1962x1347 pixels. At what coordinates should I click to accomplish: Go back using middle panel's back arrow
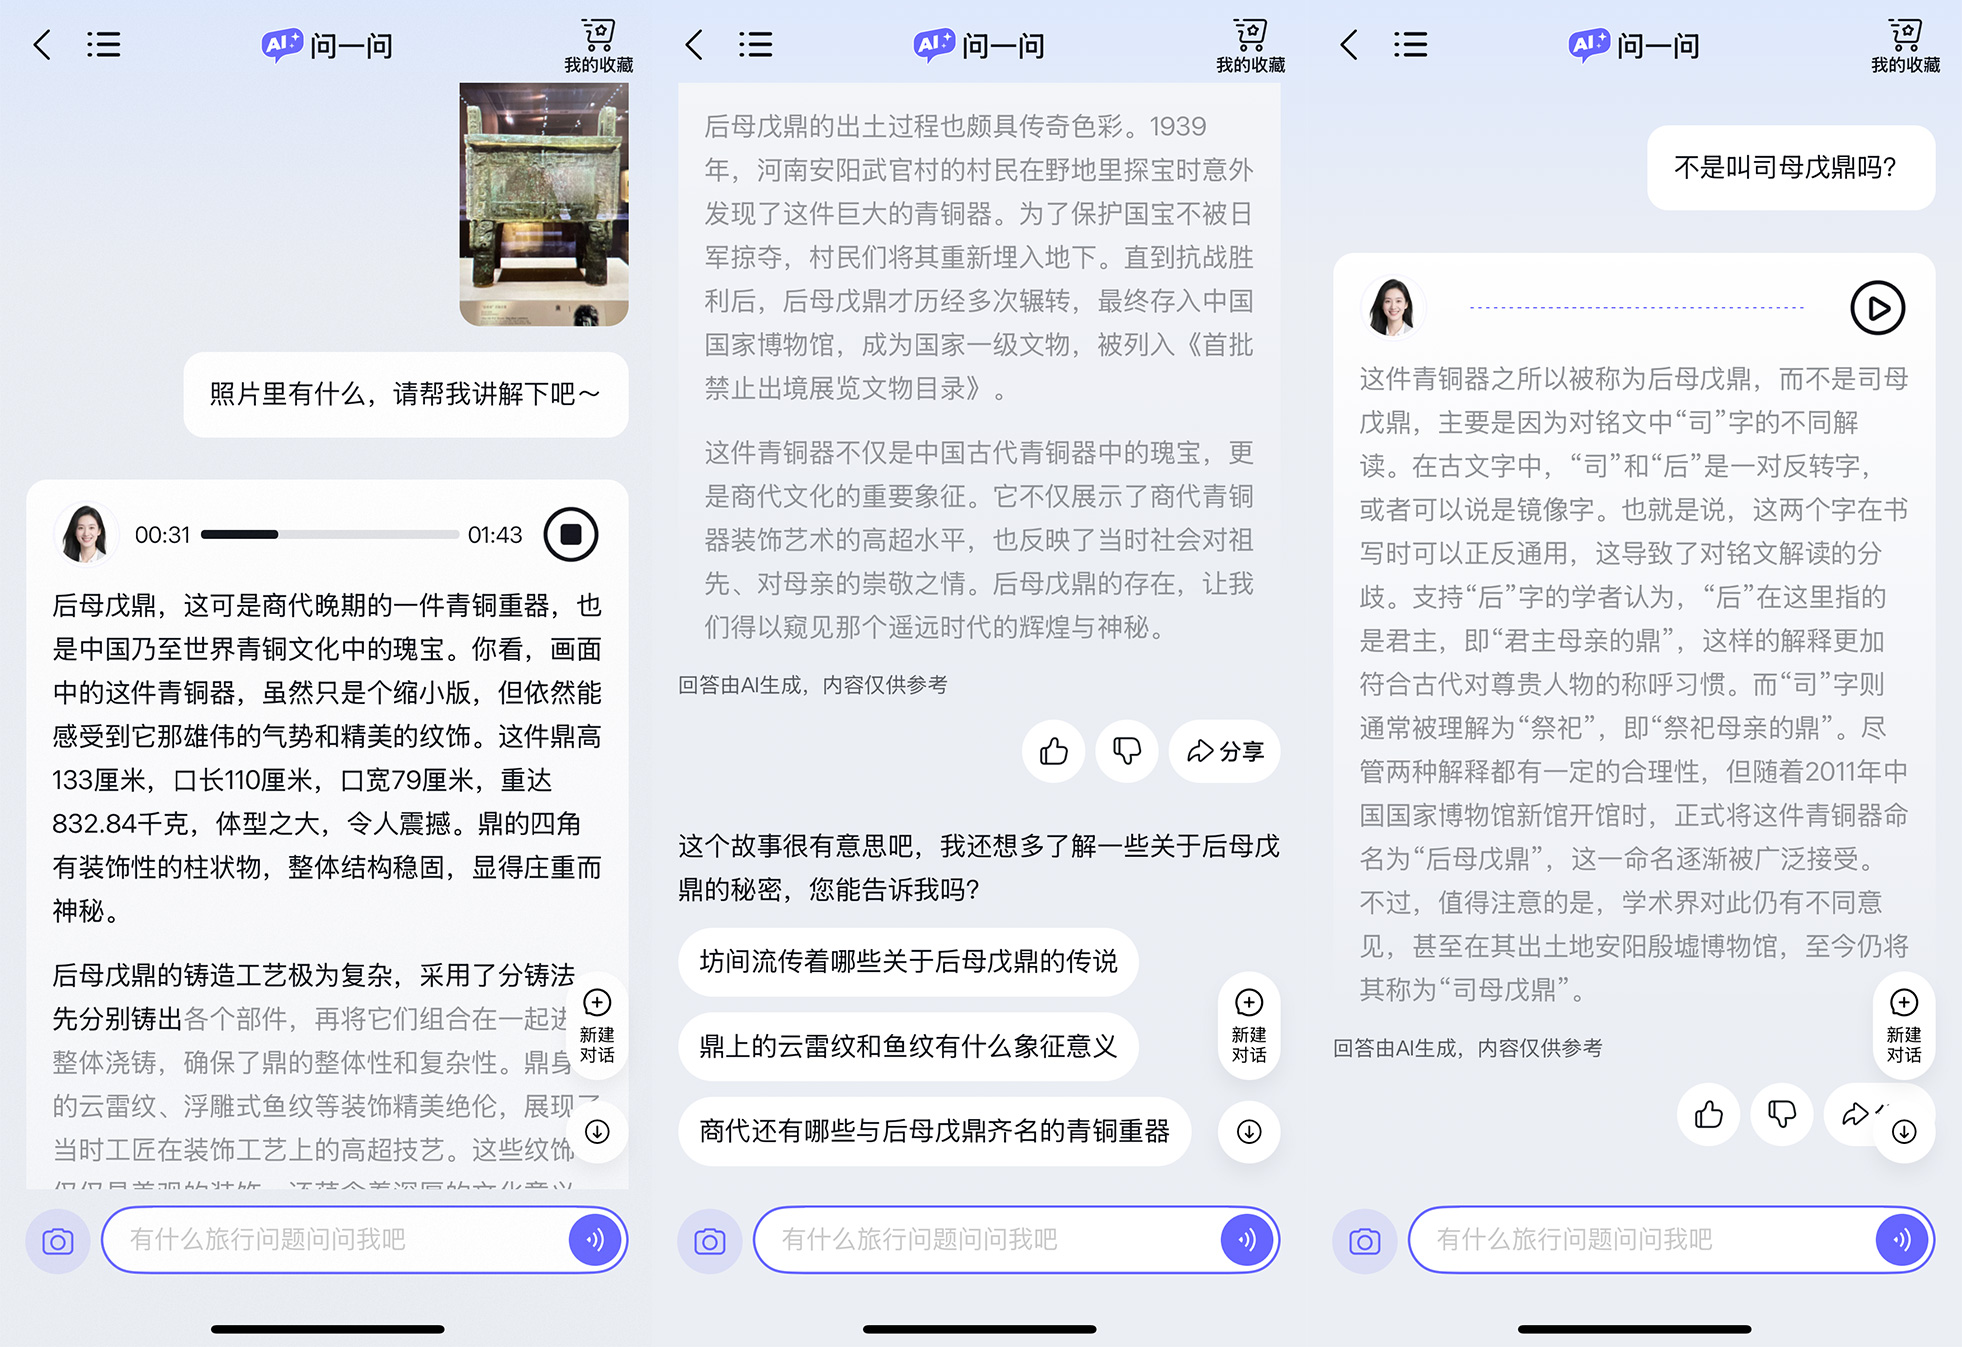pyautogui.click(x=695, y=45)
